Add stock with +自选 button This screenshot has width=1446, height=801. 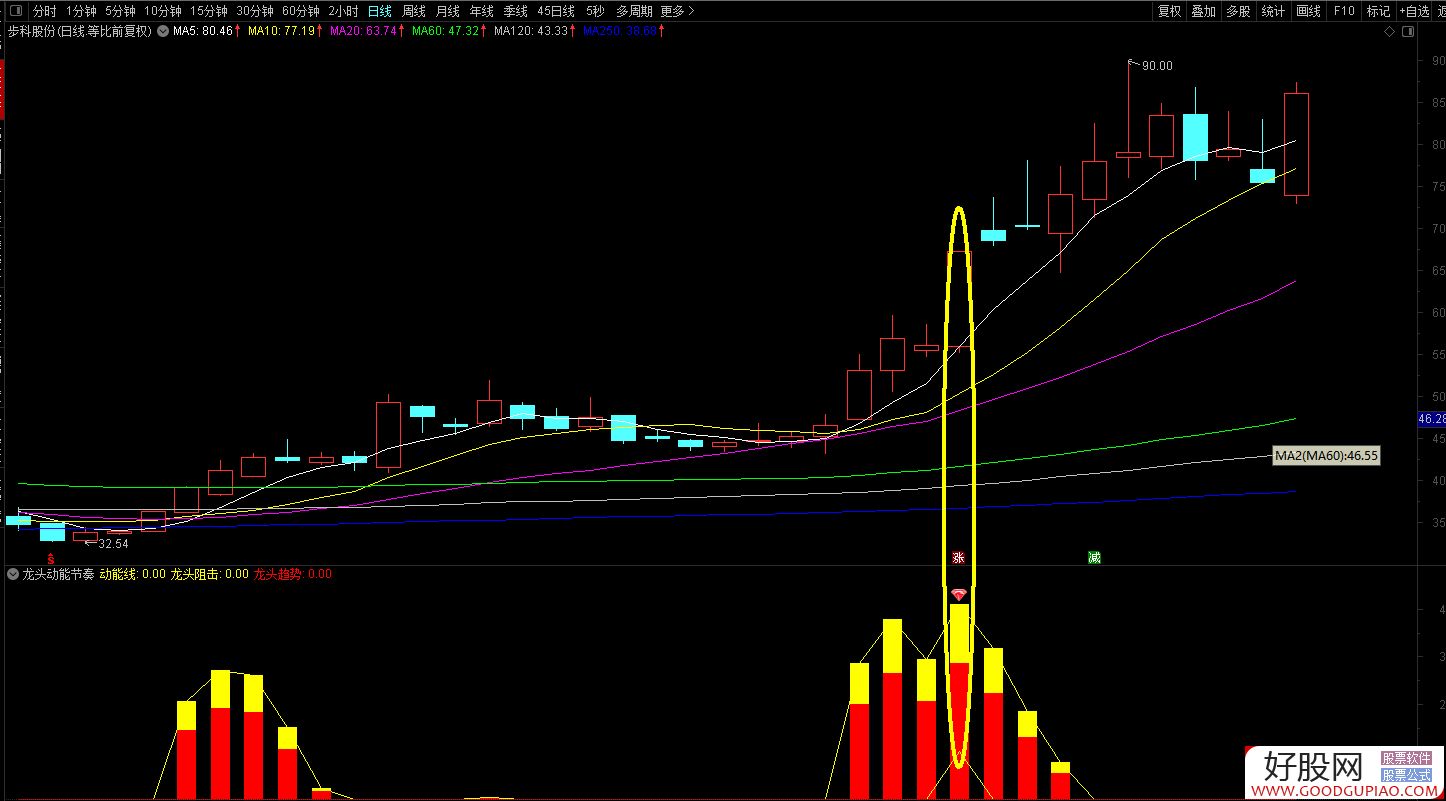pyautogui.click(x=1414, y=11)
